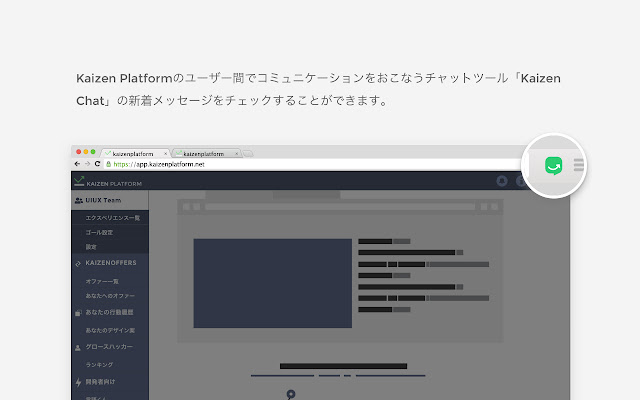Open 設定 under UIUX Team
640x400 pixels.
coord(91,247)
